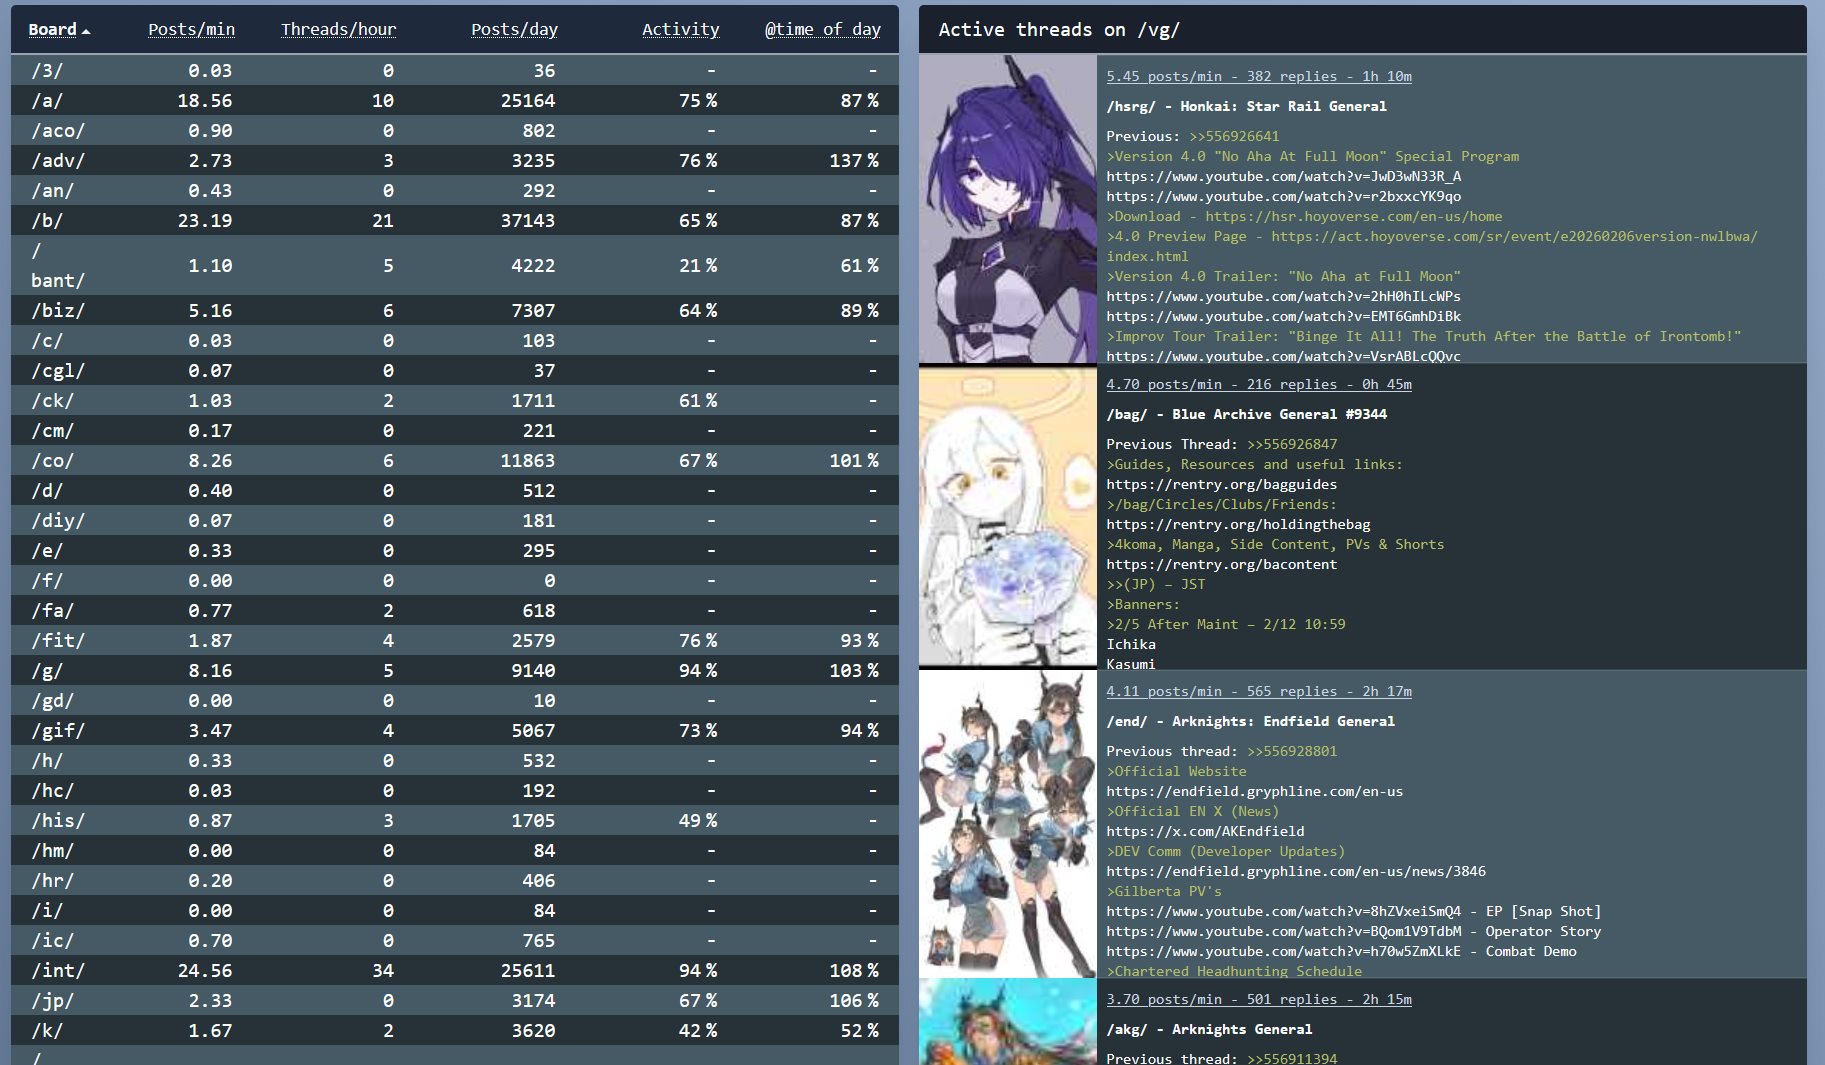Click the hsr.hoyoverse.com download URL line
Image resolution: width=1825 pixels, height=1065 pixels.
tap(1304, 216)
